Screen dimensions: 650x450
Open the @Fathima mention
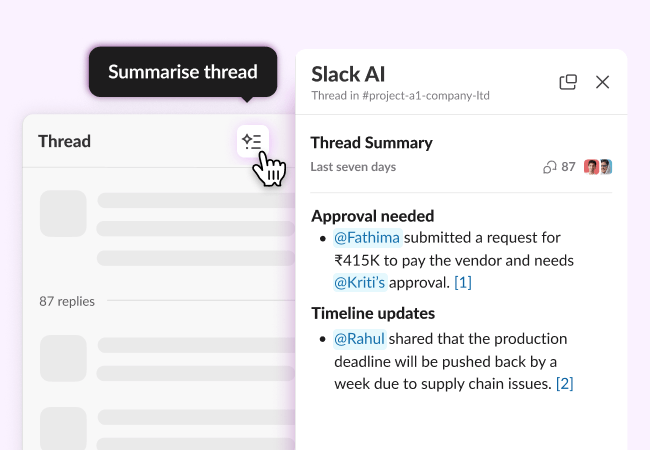point(367,238)
